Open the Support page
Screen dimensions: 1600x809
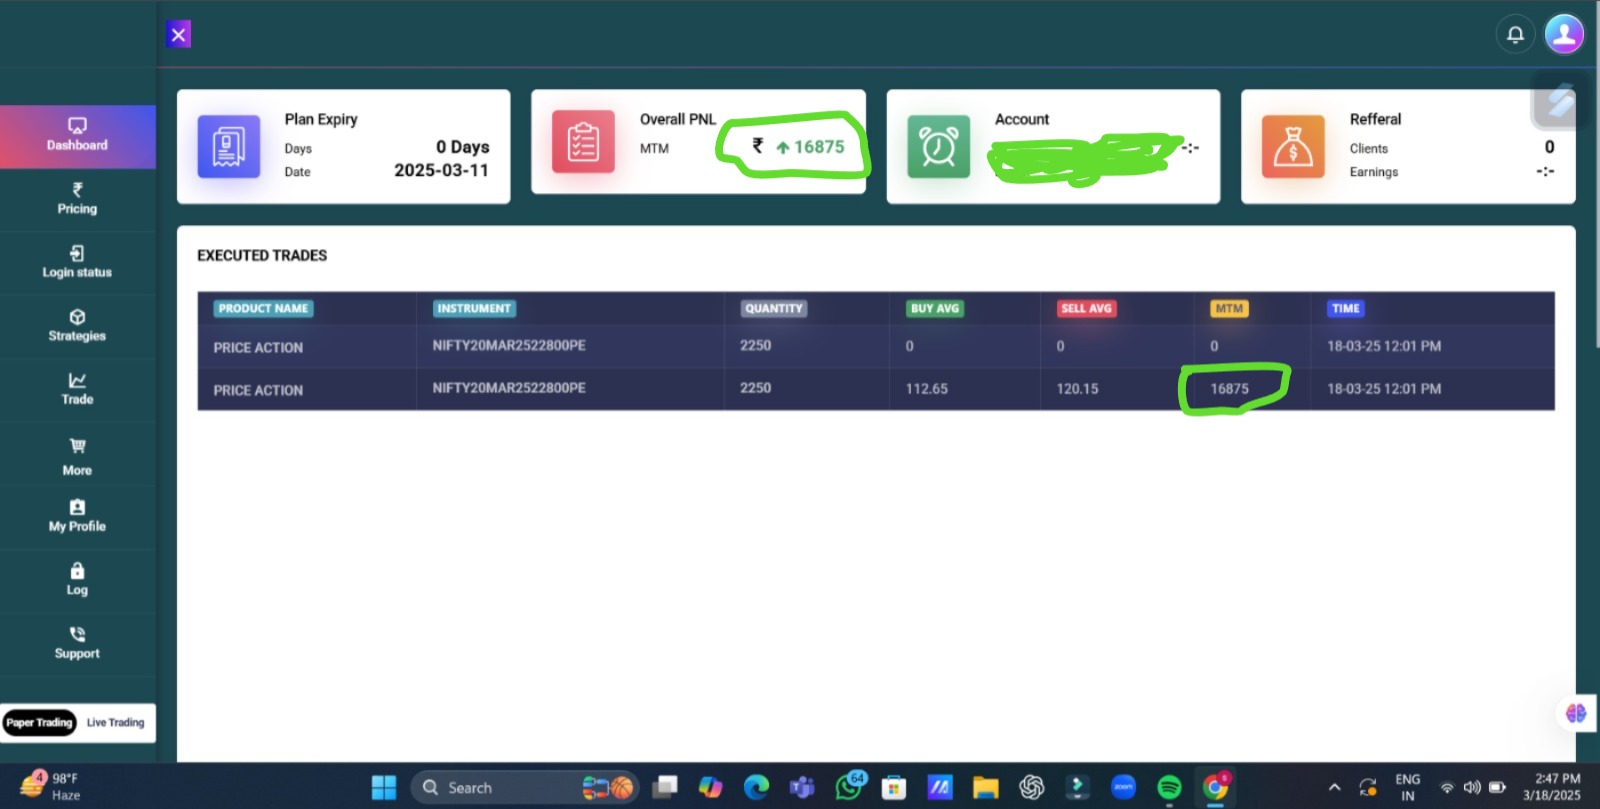(x=77, y=643)
